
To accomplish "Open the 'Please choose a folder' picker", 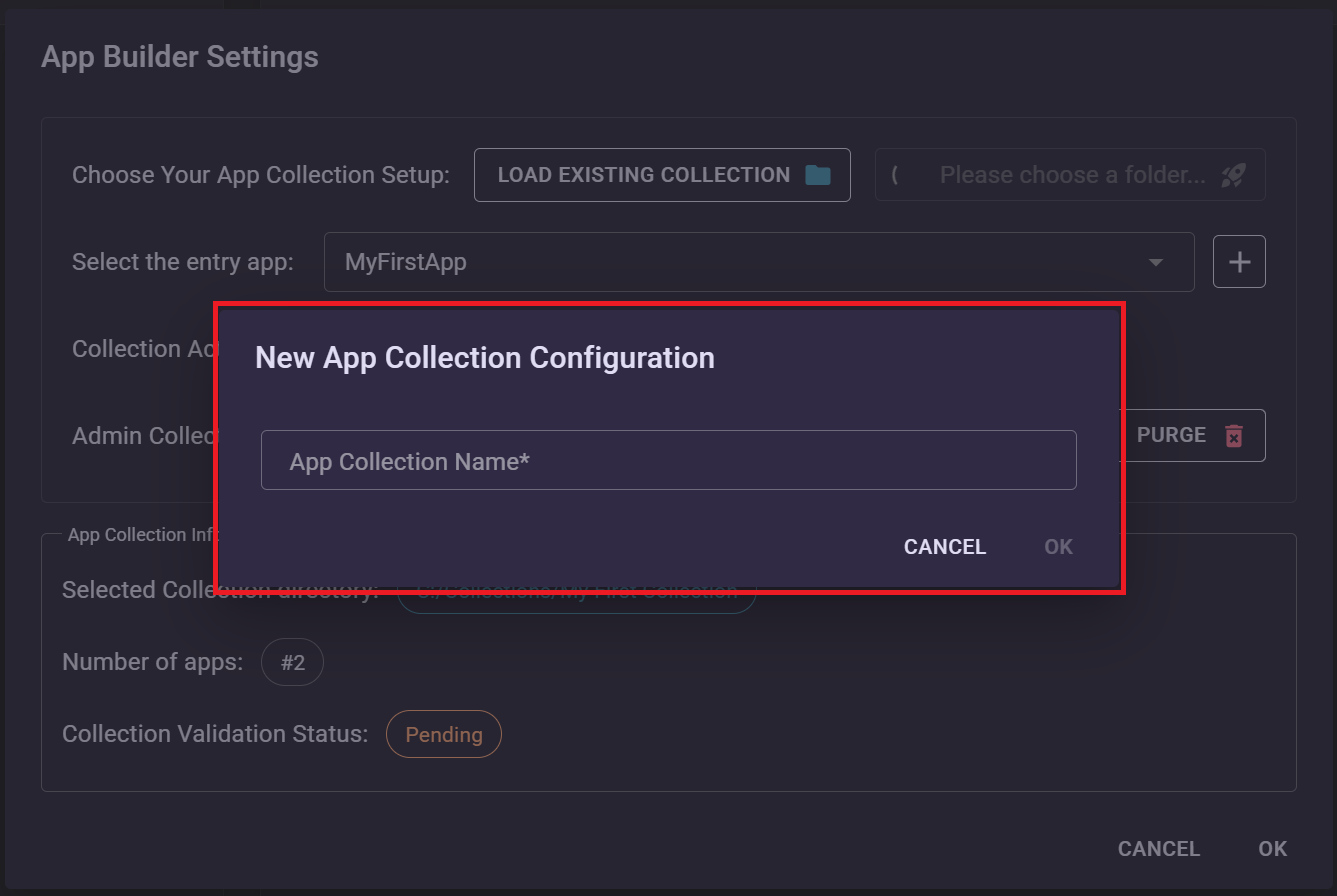I will [1070, 174].
